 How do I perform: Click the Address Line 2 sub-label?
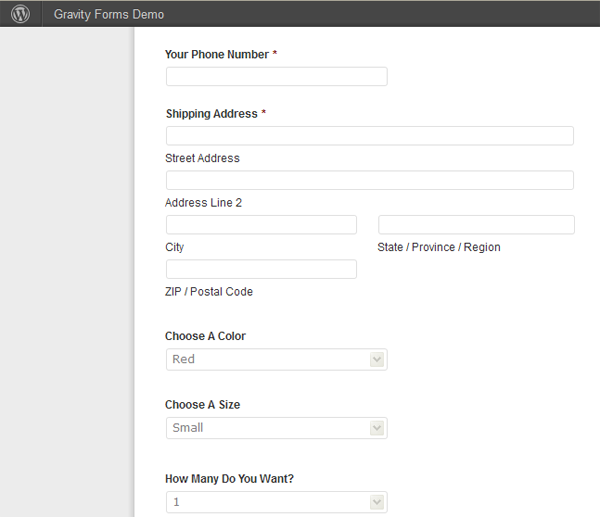[203, 203]
